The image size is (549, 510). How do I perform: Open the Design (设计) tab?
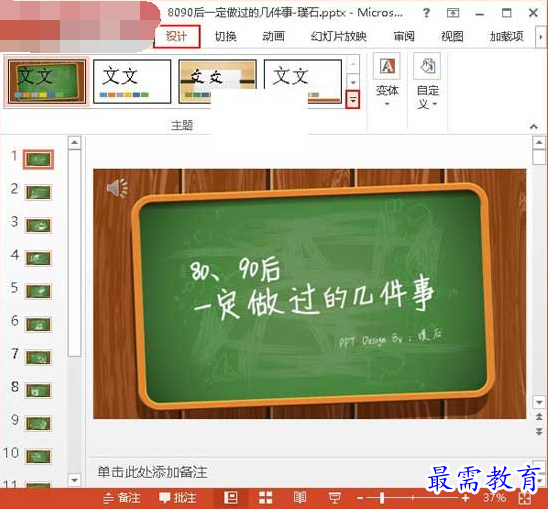176,36
